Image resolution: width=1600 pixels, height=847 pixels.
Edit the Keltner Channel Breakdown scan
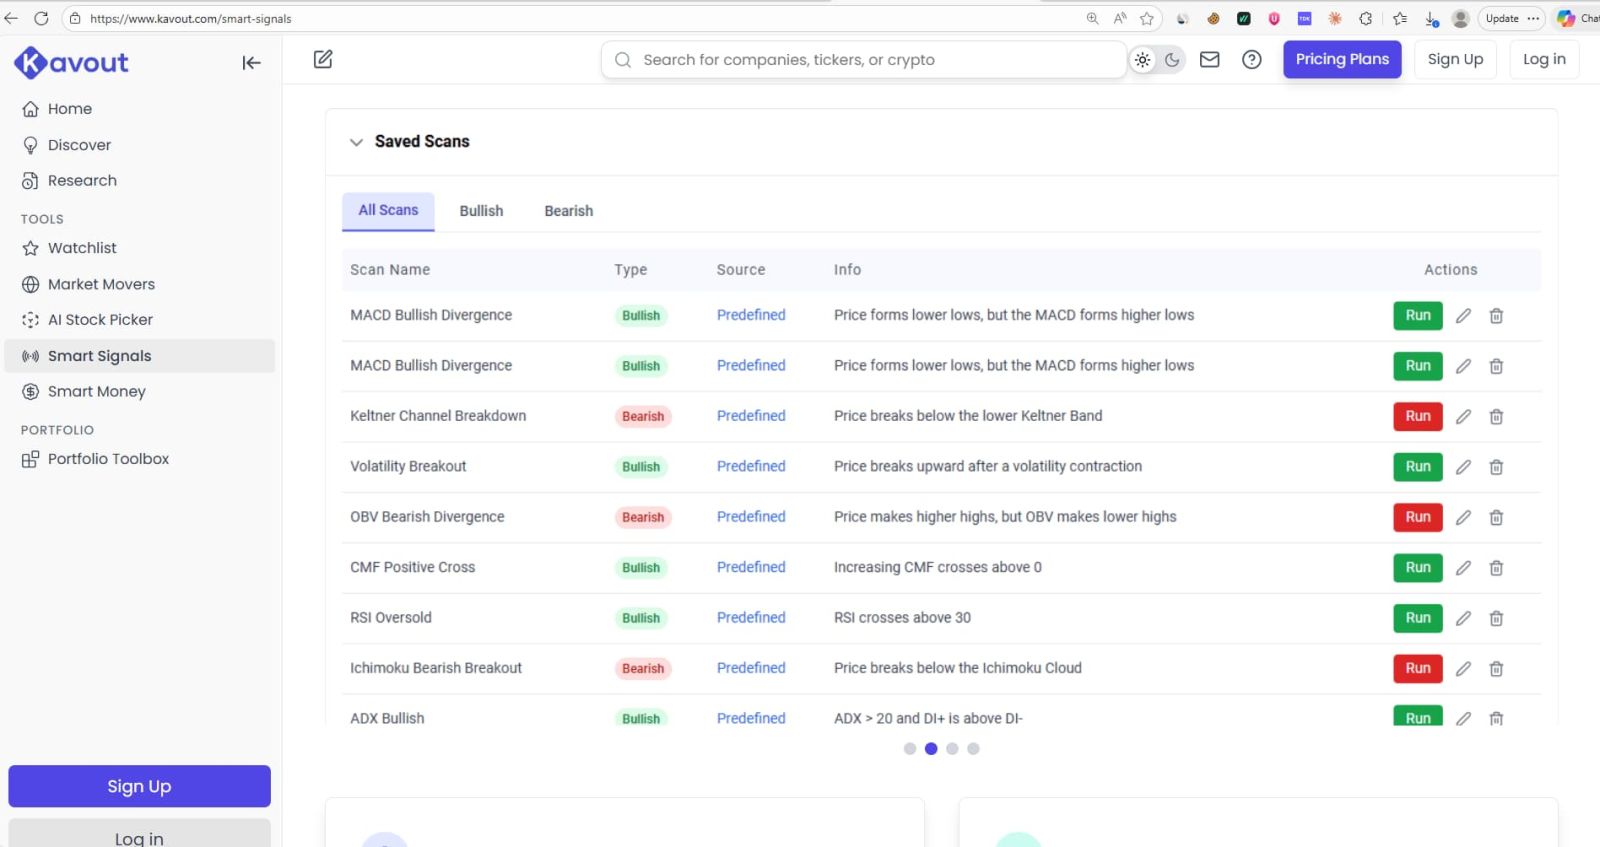tap(1463, 416)
